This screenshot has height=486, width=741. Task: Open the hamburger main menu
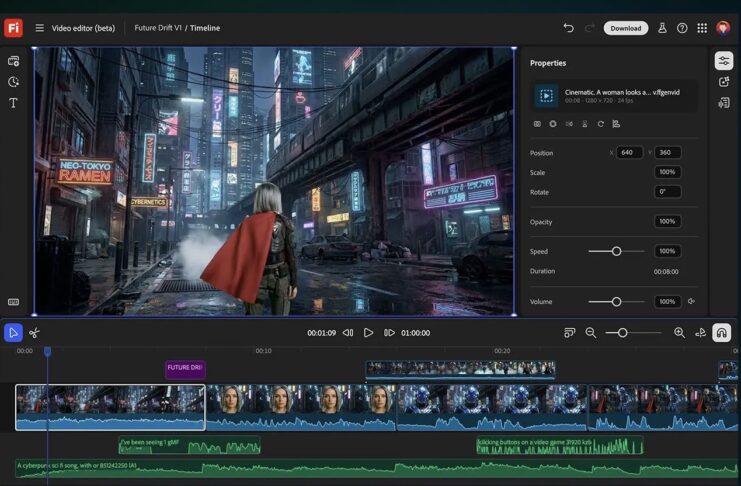point(40,28)
